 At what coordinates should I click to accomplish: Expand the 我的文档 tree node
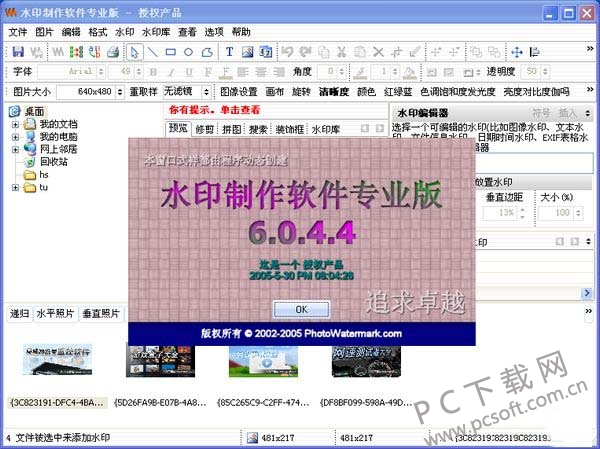pyautogui.click(x=15, y=124)
